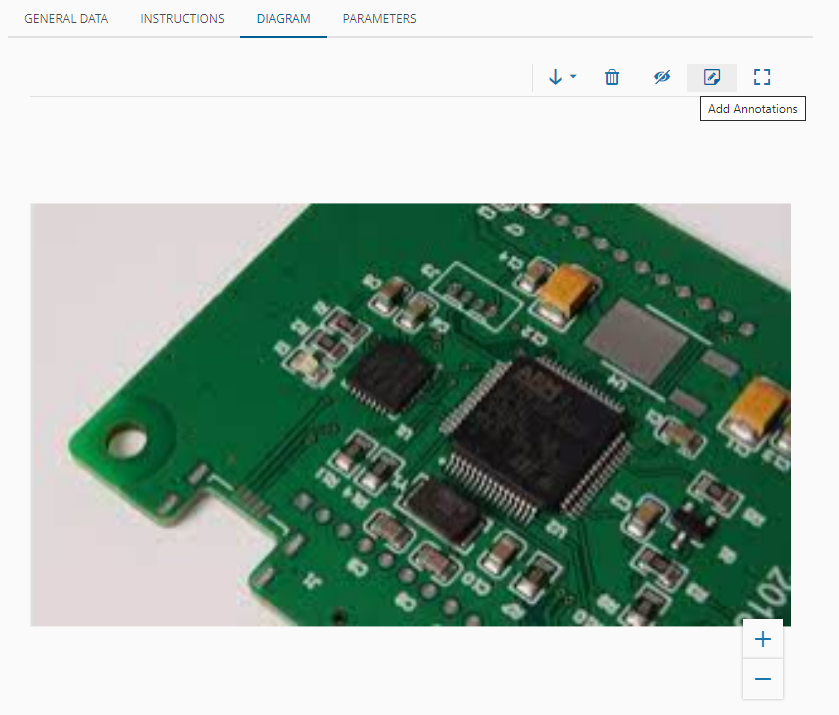This screenshot has height=715, width=839.
Task: Click the circuit board diagram image
Action: pyautogui.click(x=410, y=415)
